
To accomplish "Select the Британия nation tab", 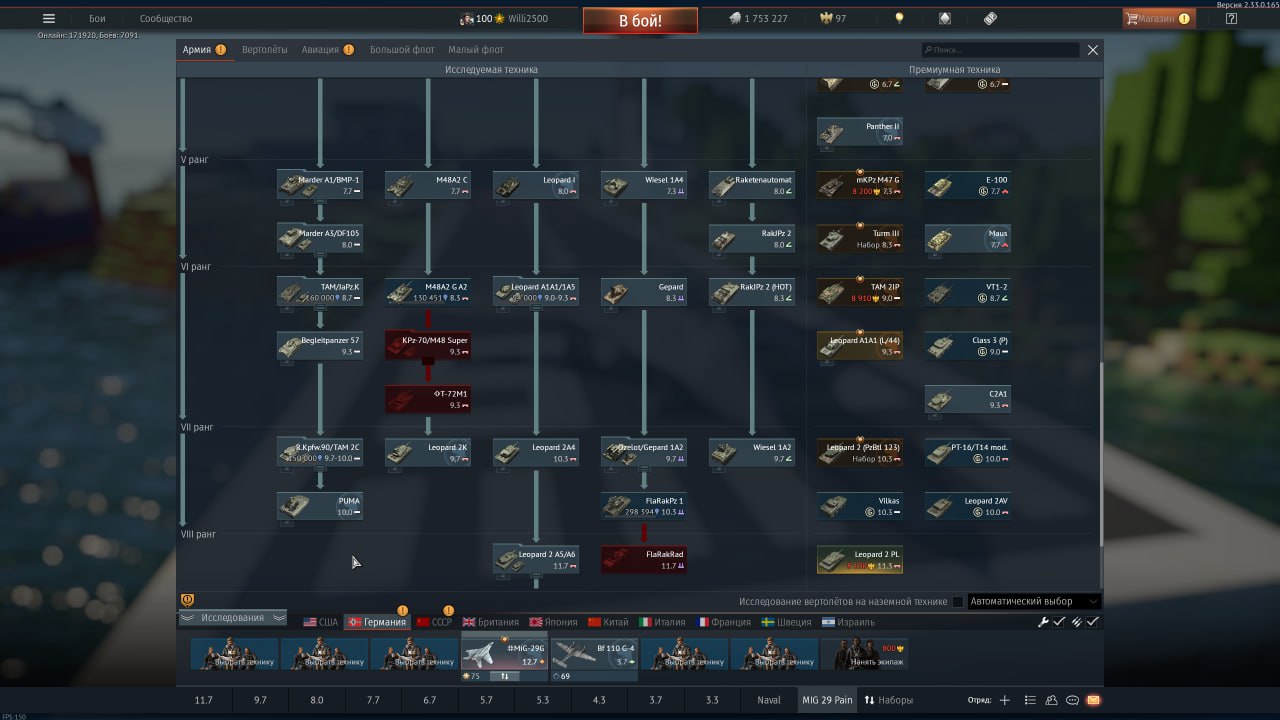I will [490, 622].
